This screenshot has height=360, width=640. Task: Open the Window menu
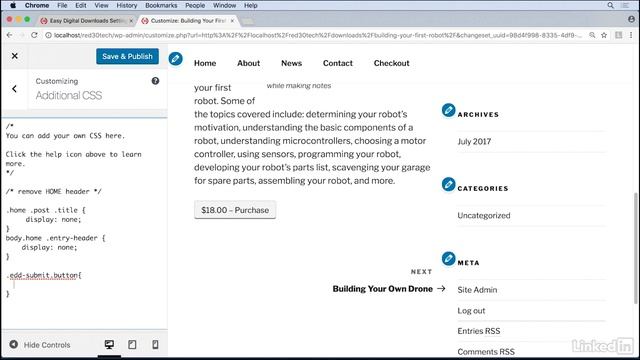pos(224,5)
